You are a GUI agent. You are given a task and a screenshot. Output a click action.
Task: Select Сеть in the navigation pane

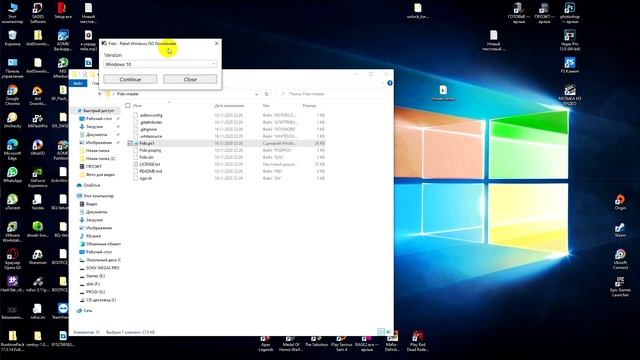(87, 311)
